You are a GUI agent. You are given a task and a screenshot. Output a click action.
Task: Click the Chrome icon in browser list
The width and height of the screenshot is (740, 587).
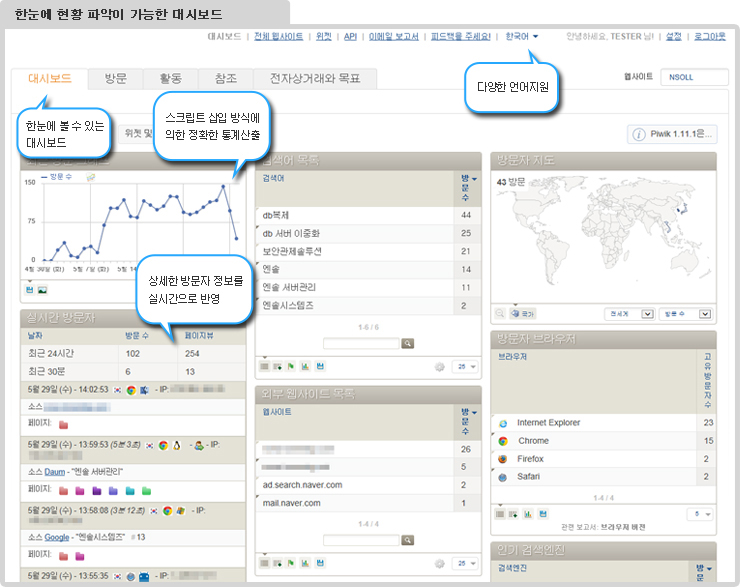click(503, 441)
